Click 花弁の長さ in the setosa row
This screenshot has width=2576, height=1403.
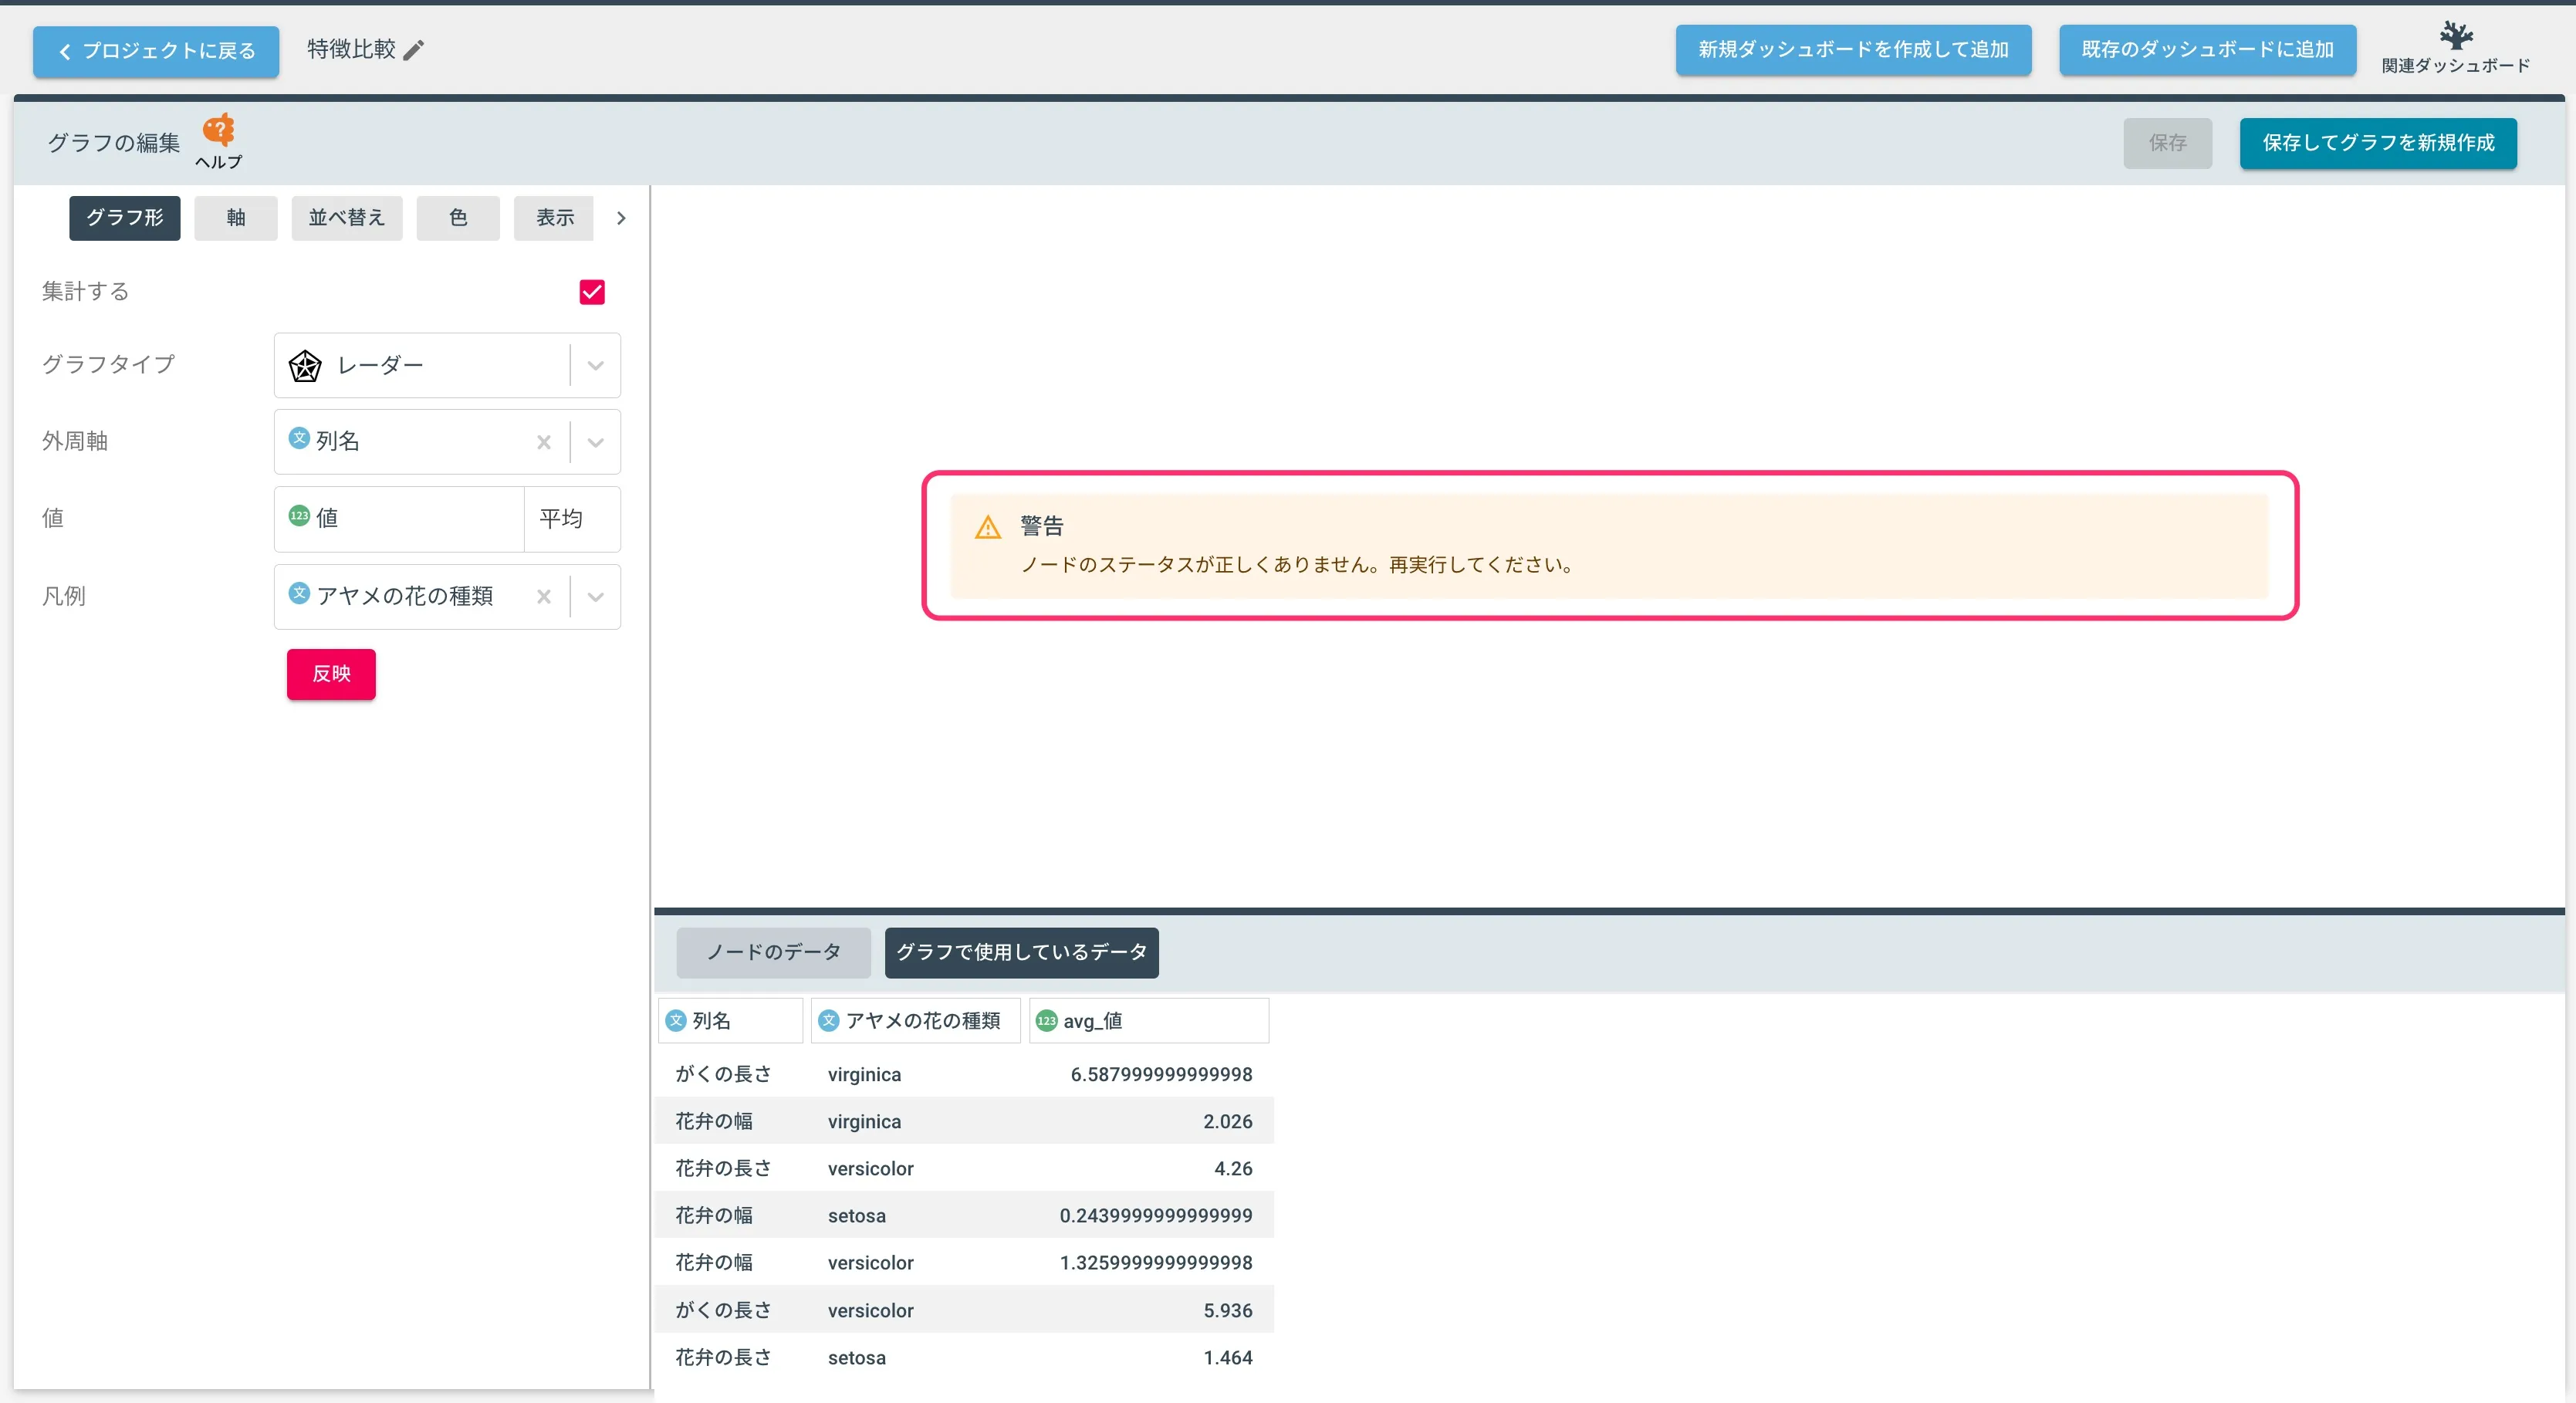723,1357
